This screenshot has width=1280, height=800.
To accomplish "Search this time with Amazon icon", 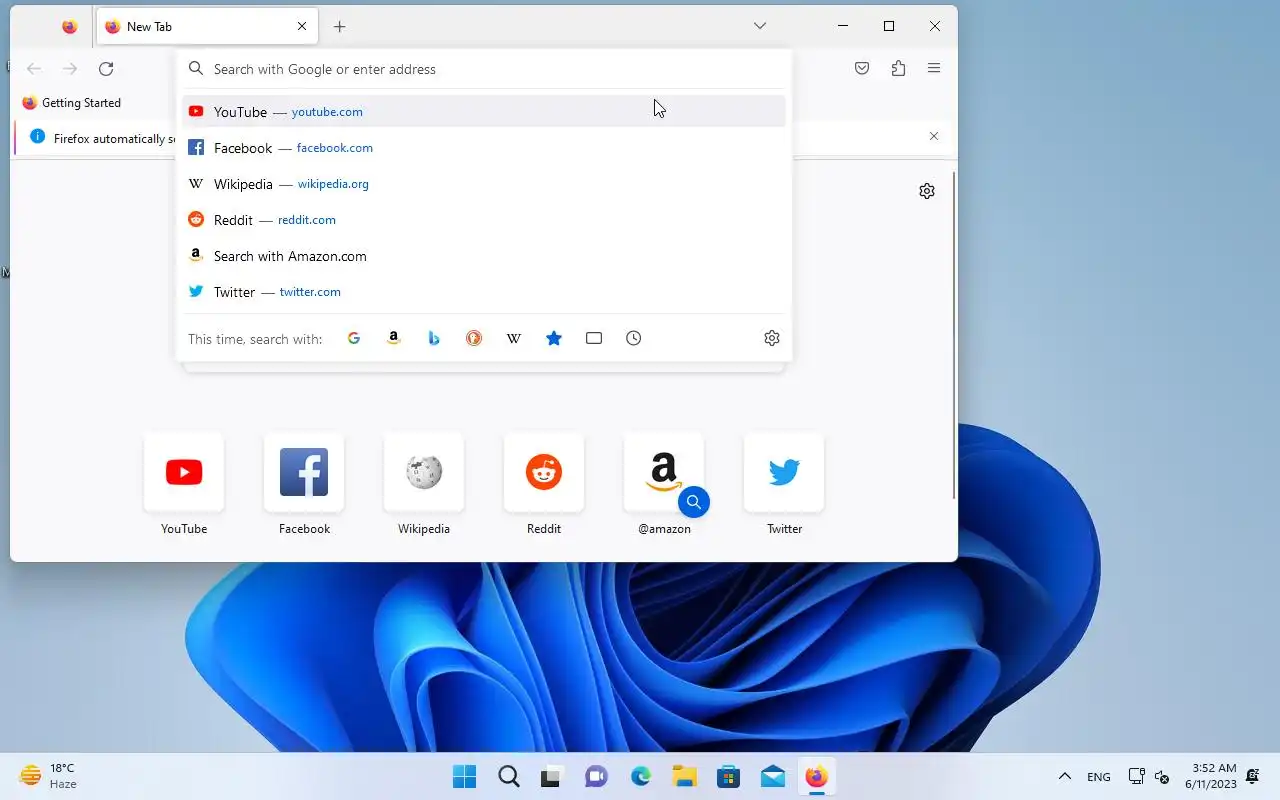I will pos(394,338).
